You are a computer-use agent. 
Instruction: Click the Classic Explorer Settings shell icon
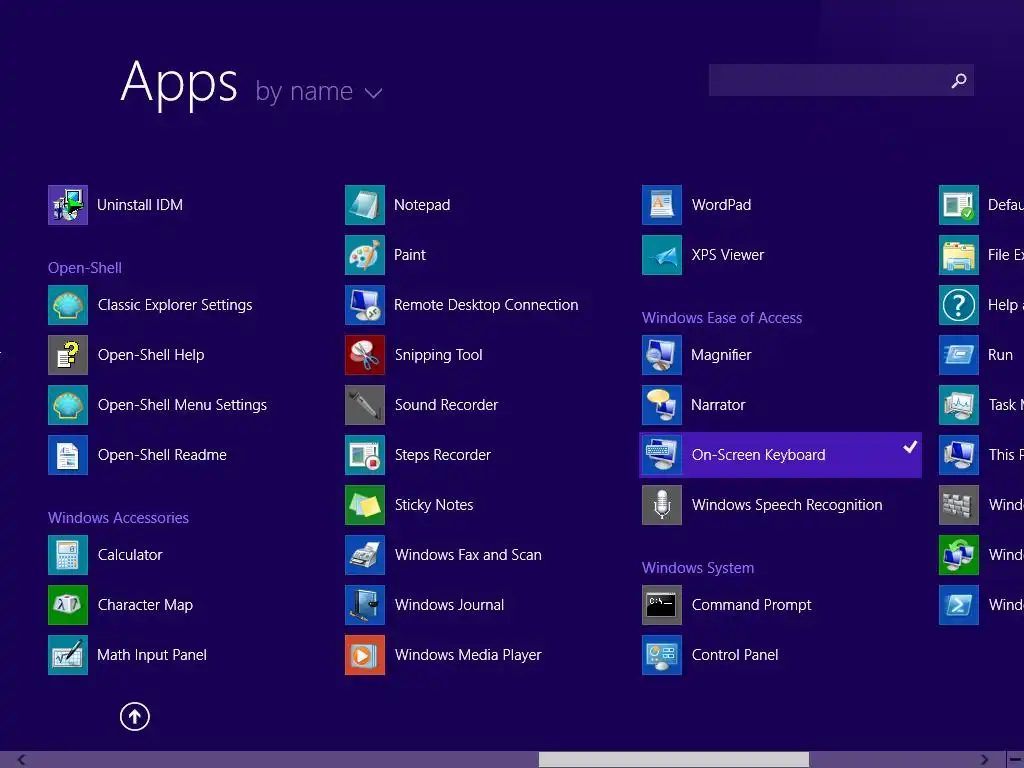(x=68, y=305)
